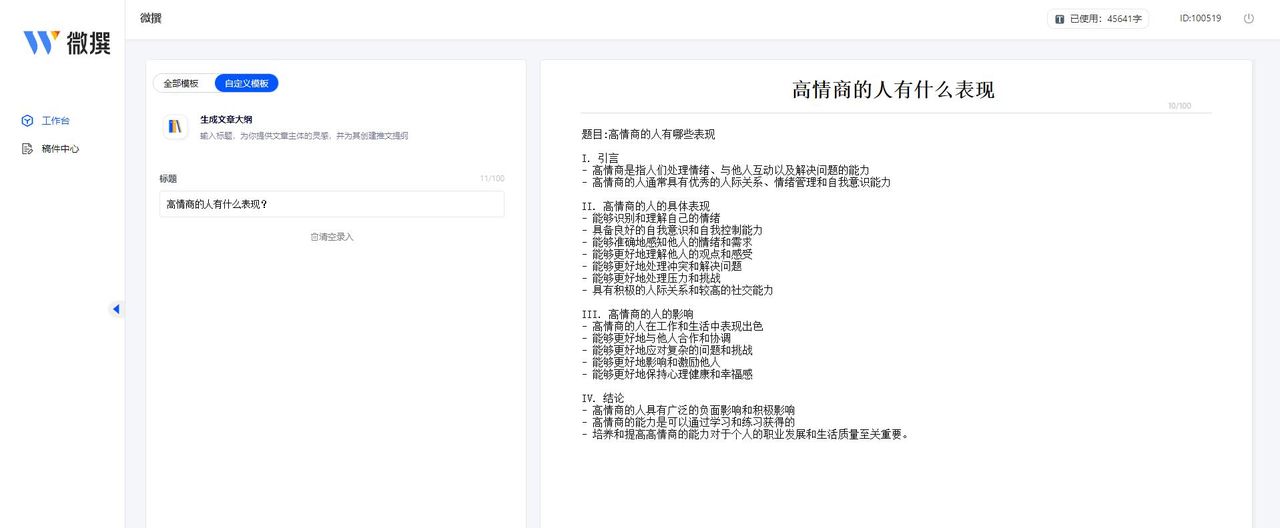Screen dimensions: 1280x528
Task: Click the 稿件中心 document icon
Action: pos(28,149)
